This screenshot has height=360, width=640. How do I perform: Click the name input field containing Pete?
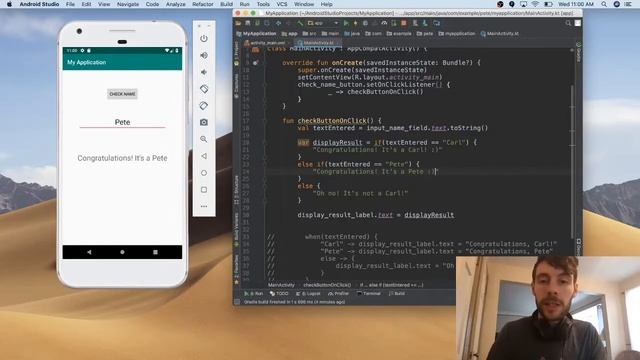pyautogui.click(x=122, y=122)
